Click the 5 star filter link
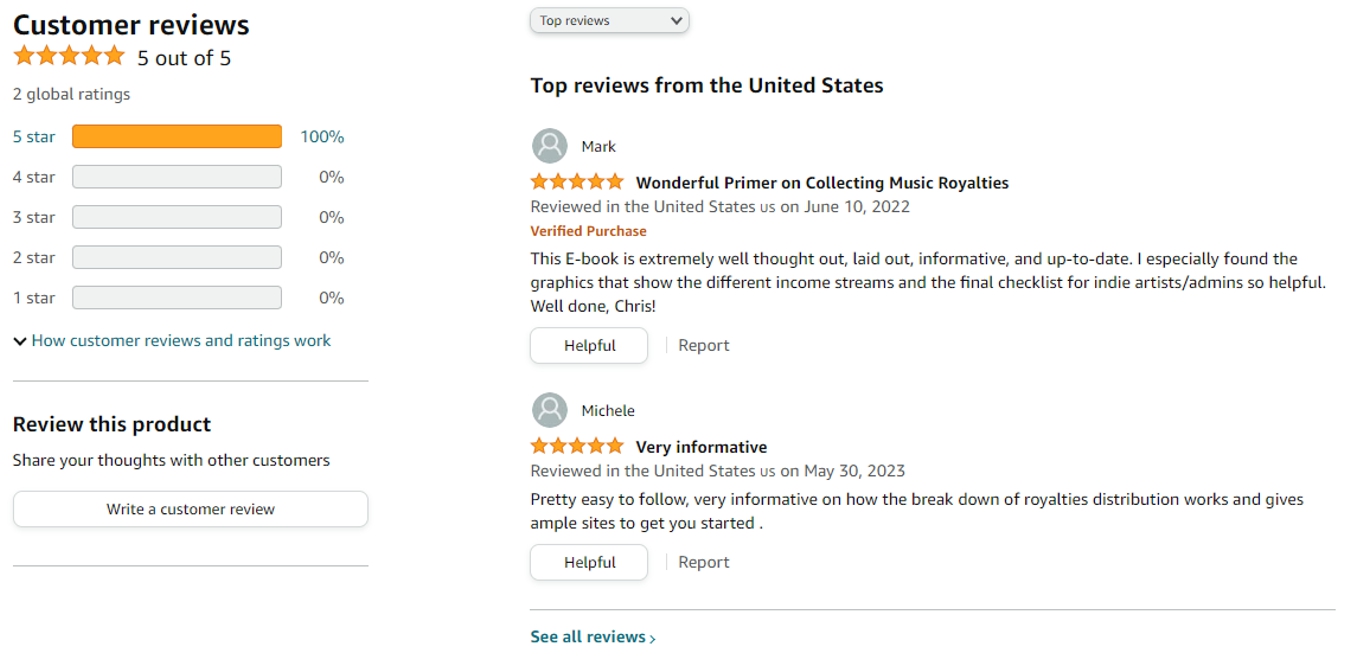 (34, 137)
